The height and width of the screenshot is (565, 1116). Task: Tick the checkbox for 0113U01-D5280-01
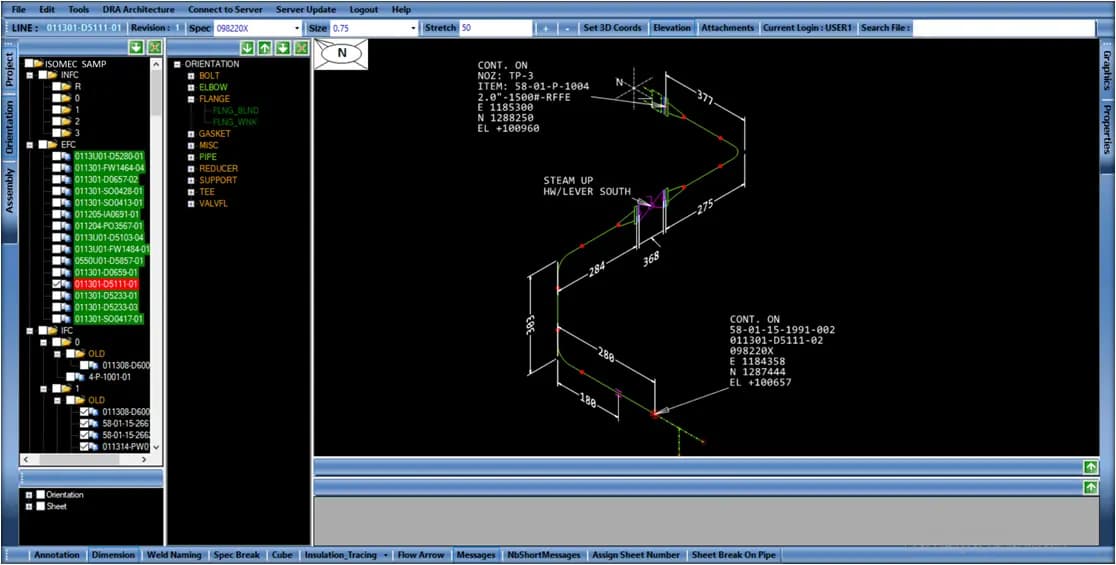pyautogui.click(x=56, y=156)
